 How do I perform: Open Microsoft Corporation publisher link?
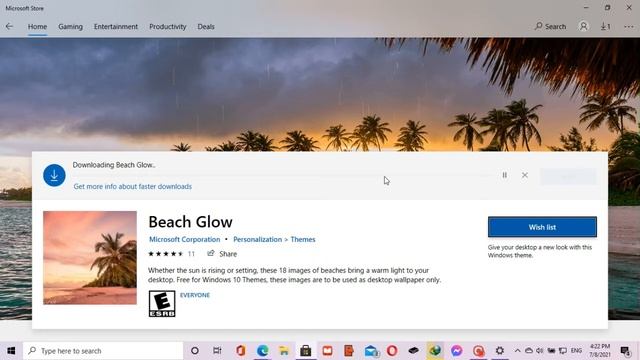pyautogui.click(x=184, y=240)
